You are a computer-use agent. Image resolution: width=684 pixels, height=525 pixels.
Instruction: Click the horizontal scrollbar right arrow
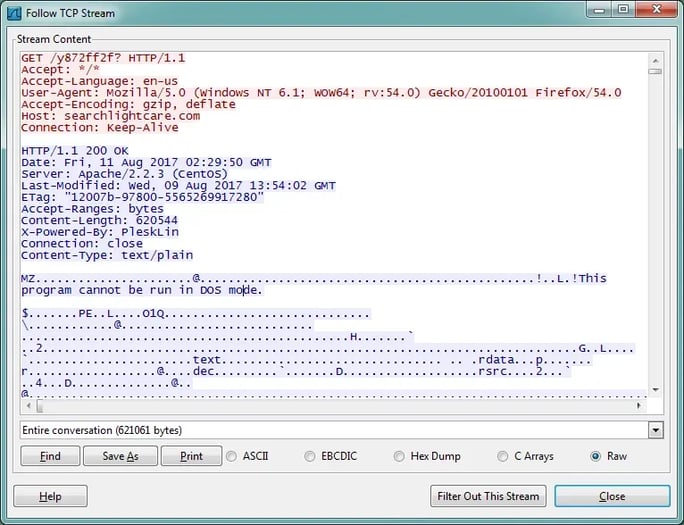(641, 406)
